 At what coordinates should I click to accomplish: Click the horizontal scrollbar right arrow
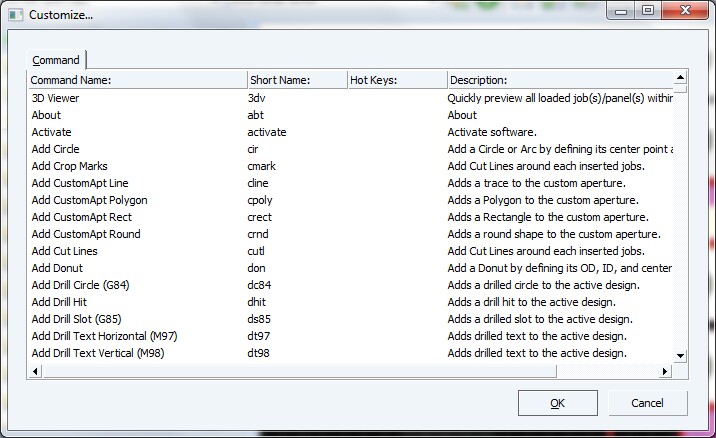[x=664, y=371]
